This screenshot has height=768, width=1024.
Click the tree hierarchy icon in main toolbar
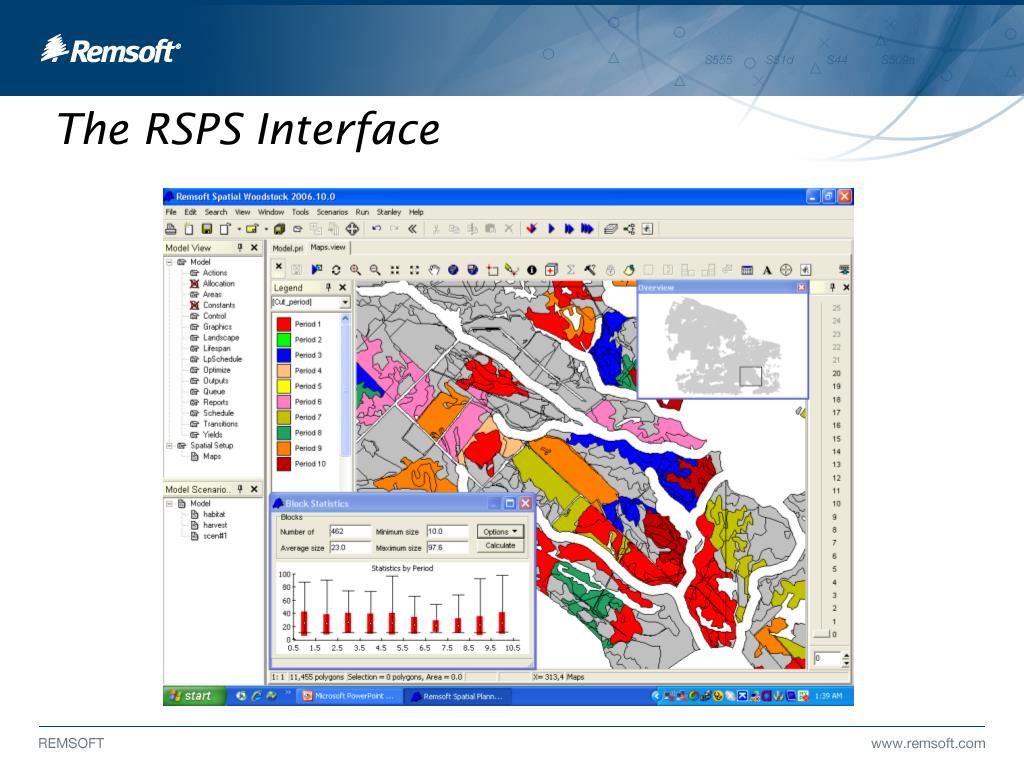coord(629,229)
